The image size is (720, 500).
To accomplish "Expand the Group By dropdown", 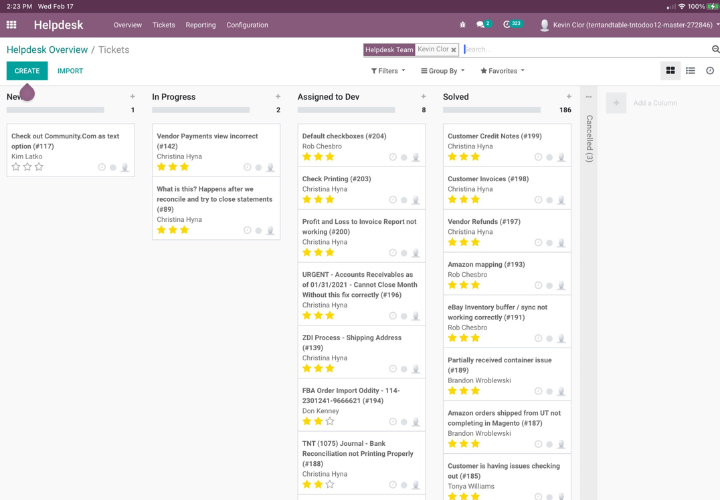I will click(x=442, y=71).
